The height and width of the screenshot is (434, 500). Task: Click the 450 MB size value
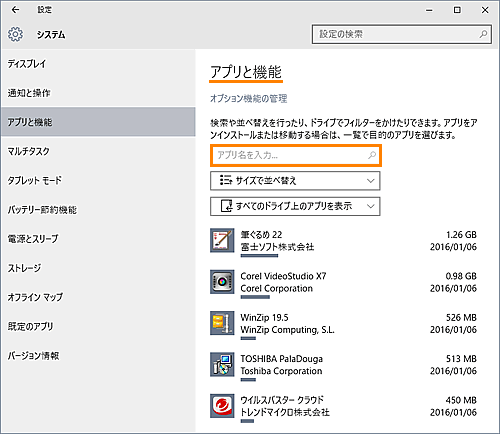[461, 400]
